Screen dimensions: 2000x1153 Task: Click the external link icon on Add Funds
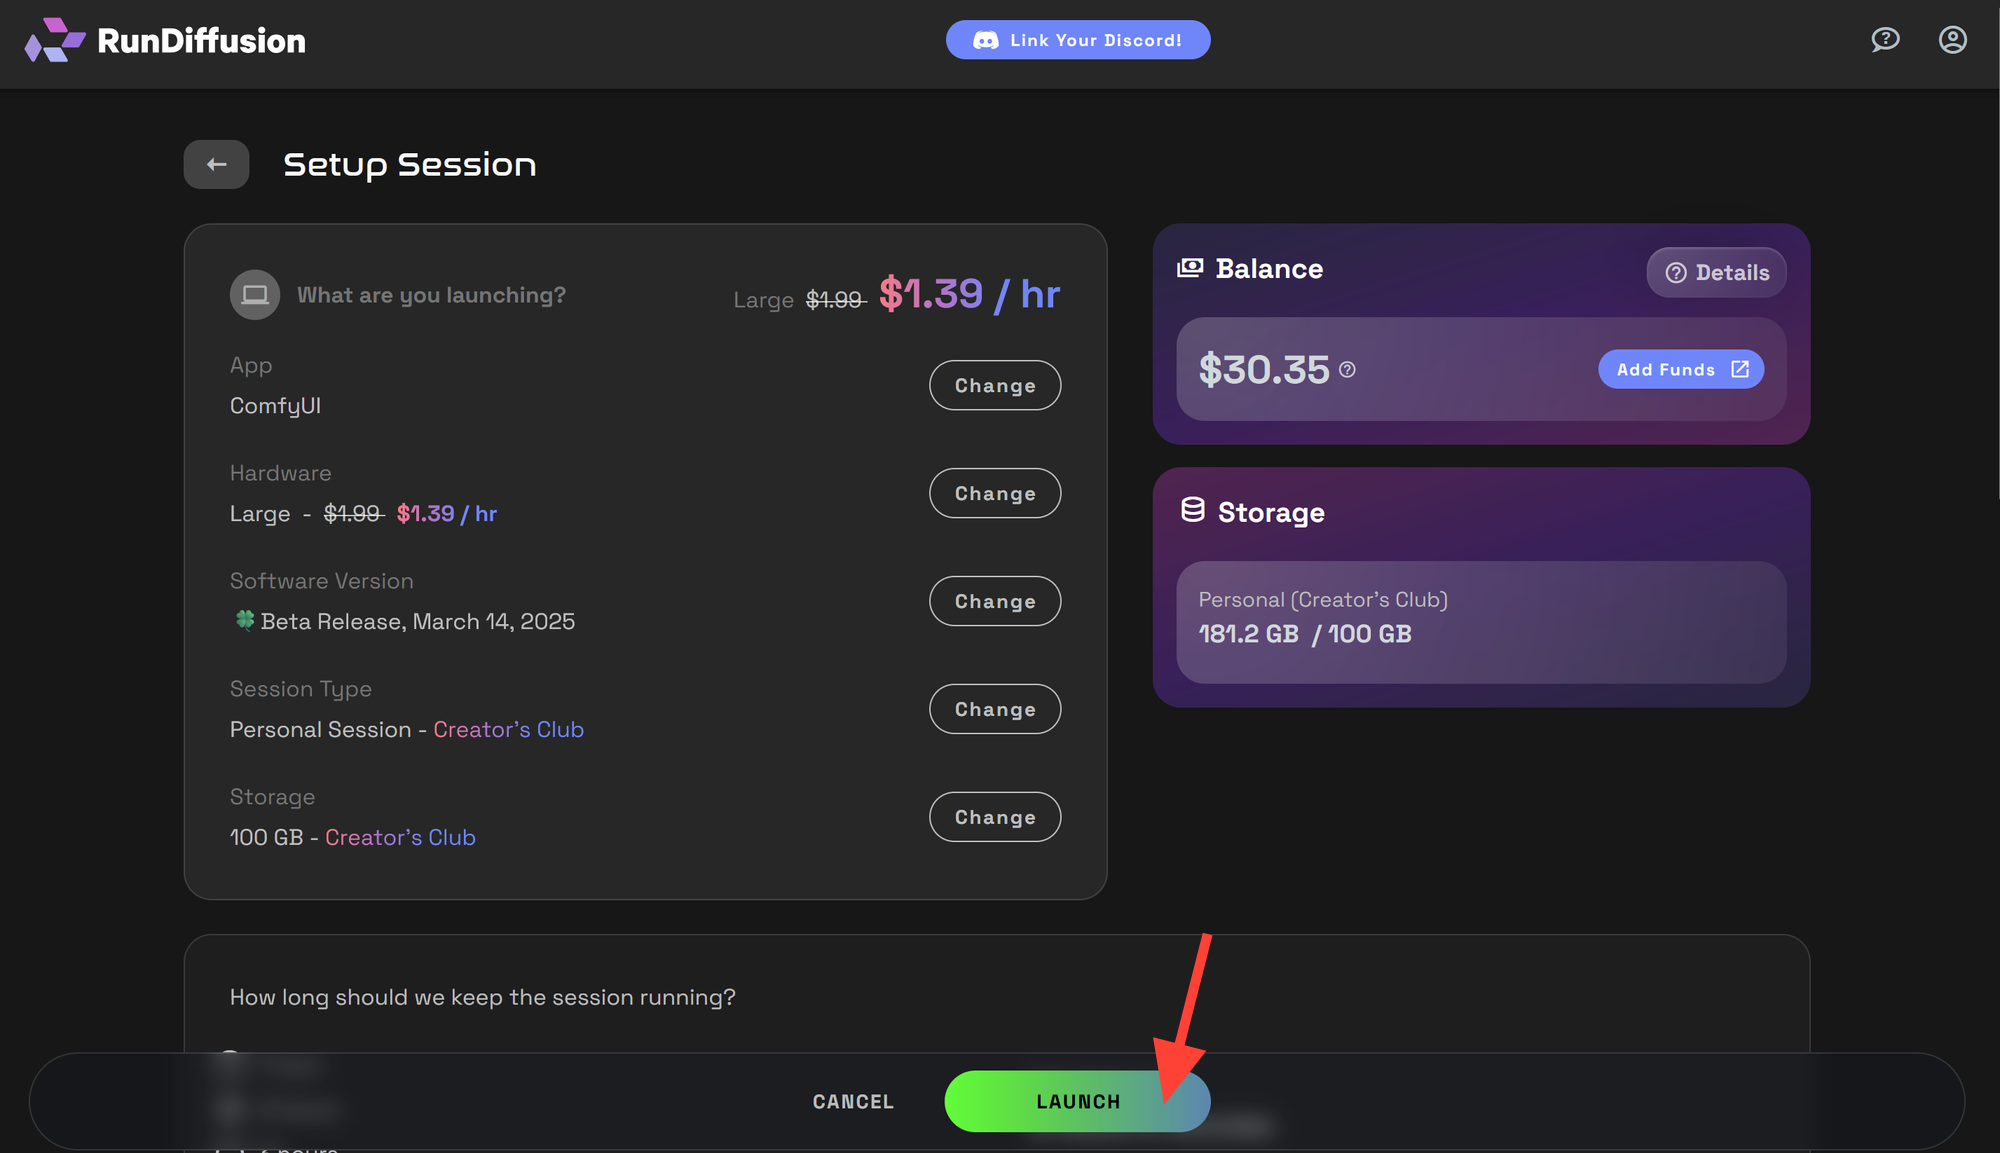(1740, 369)
